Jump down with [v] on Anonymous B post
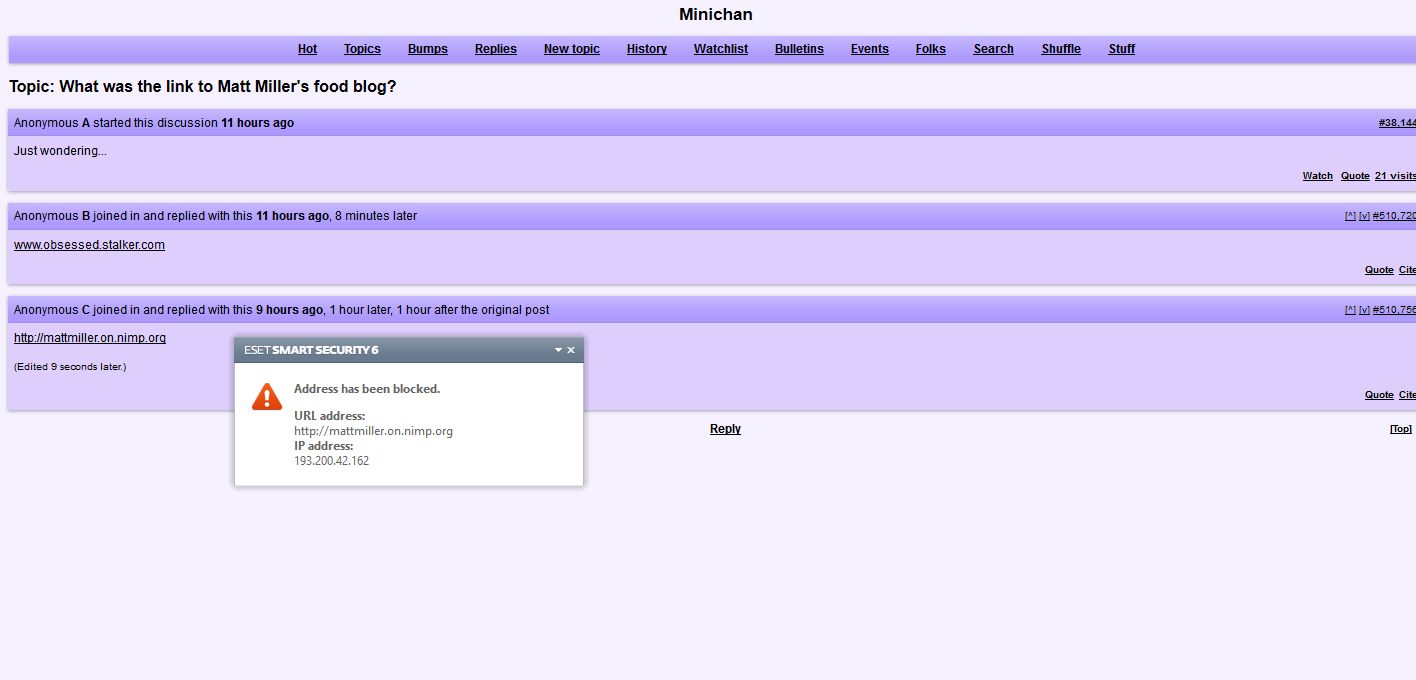This screenshot has height=680, width=1416. (1364, 216)
